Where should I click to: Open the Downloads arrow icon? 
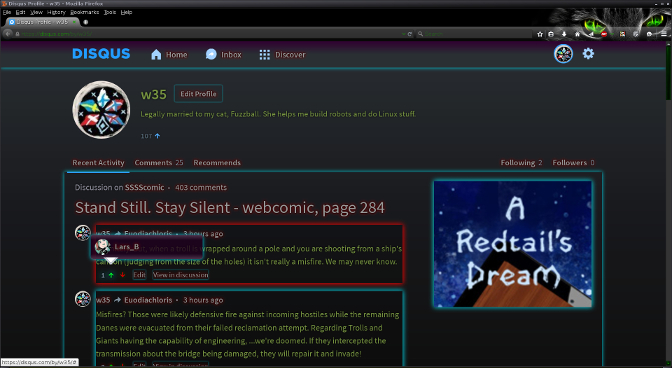pyautogui.click(x=564, y=34)
